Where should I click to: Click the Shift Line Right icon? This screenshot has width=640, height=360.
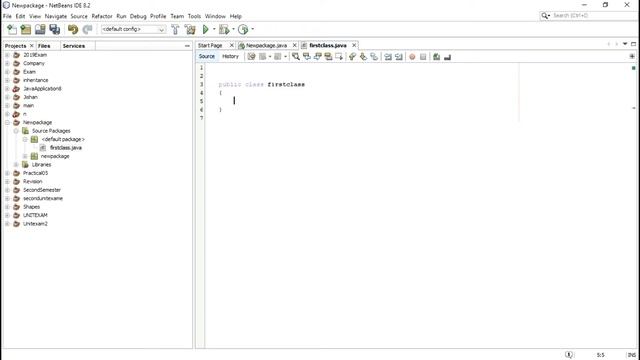(x=399, y=57)
